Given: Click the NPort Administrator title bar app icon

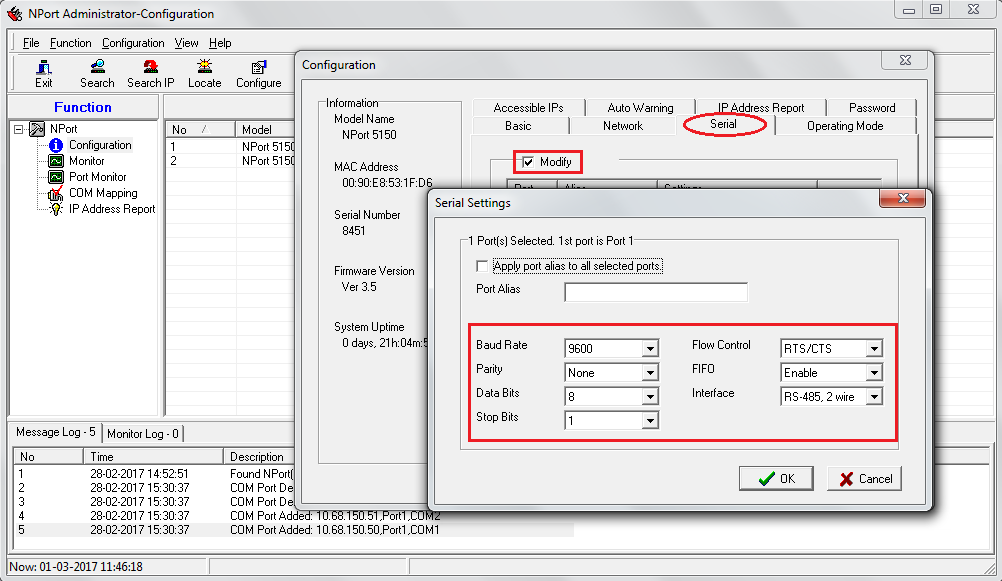Looking at the screenshot, I should pos(15,13).
